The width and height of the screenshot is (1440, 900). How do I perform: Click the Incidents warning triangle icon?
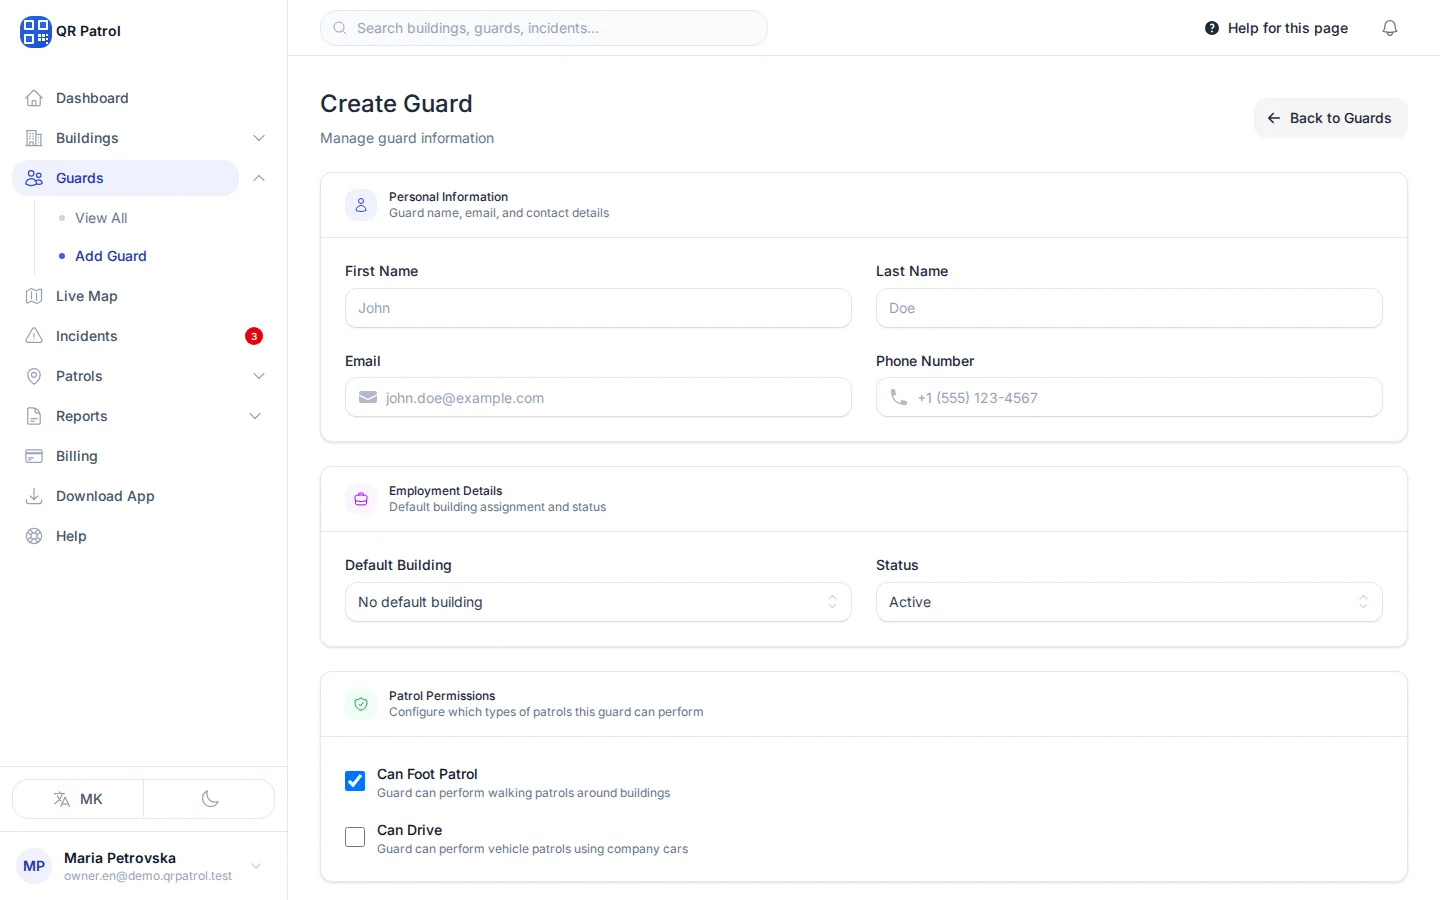tap(34, 336)
